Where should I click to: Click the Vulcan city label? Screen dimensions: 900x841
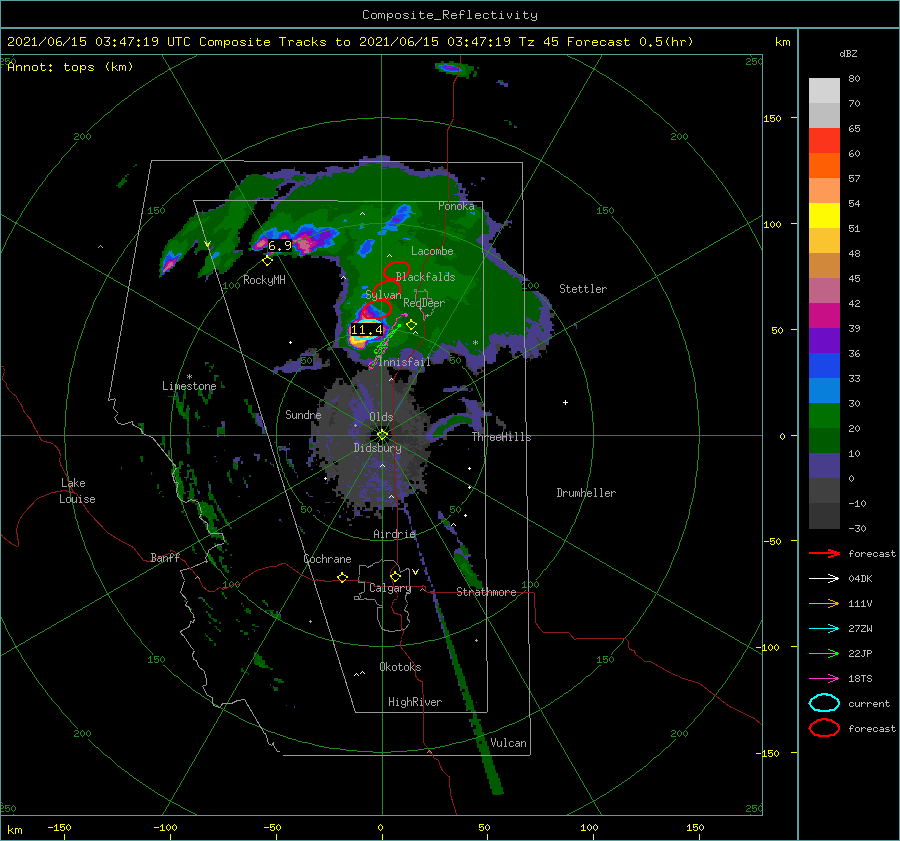(508, 743)
